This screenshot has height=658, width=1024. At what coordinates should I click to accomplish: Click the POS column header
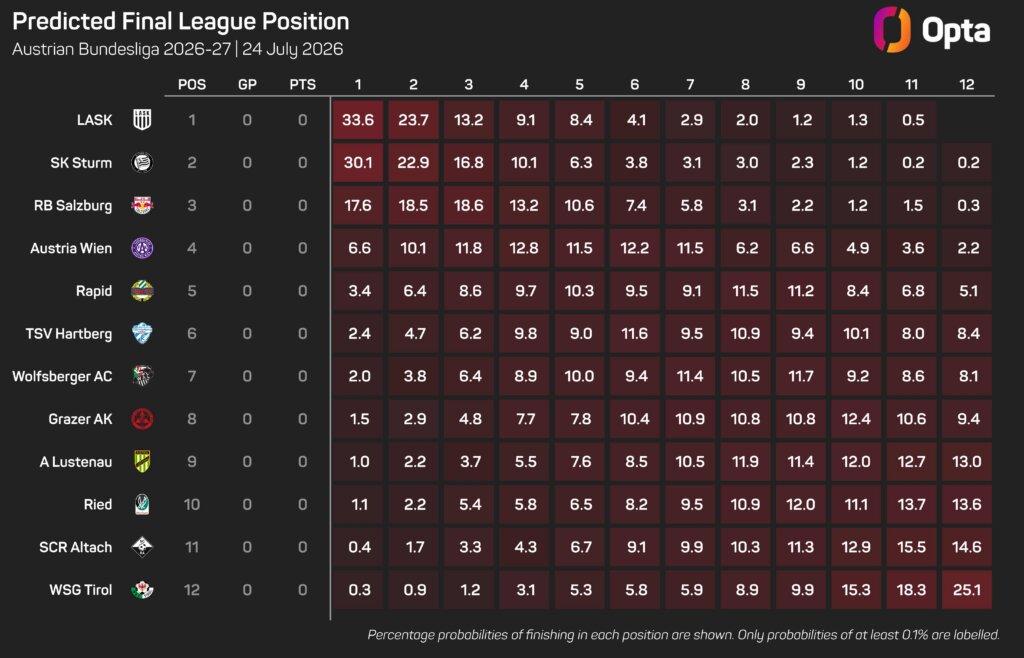(x=192, y=84)
